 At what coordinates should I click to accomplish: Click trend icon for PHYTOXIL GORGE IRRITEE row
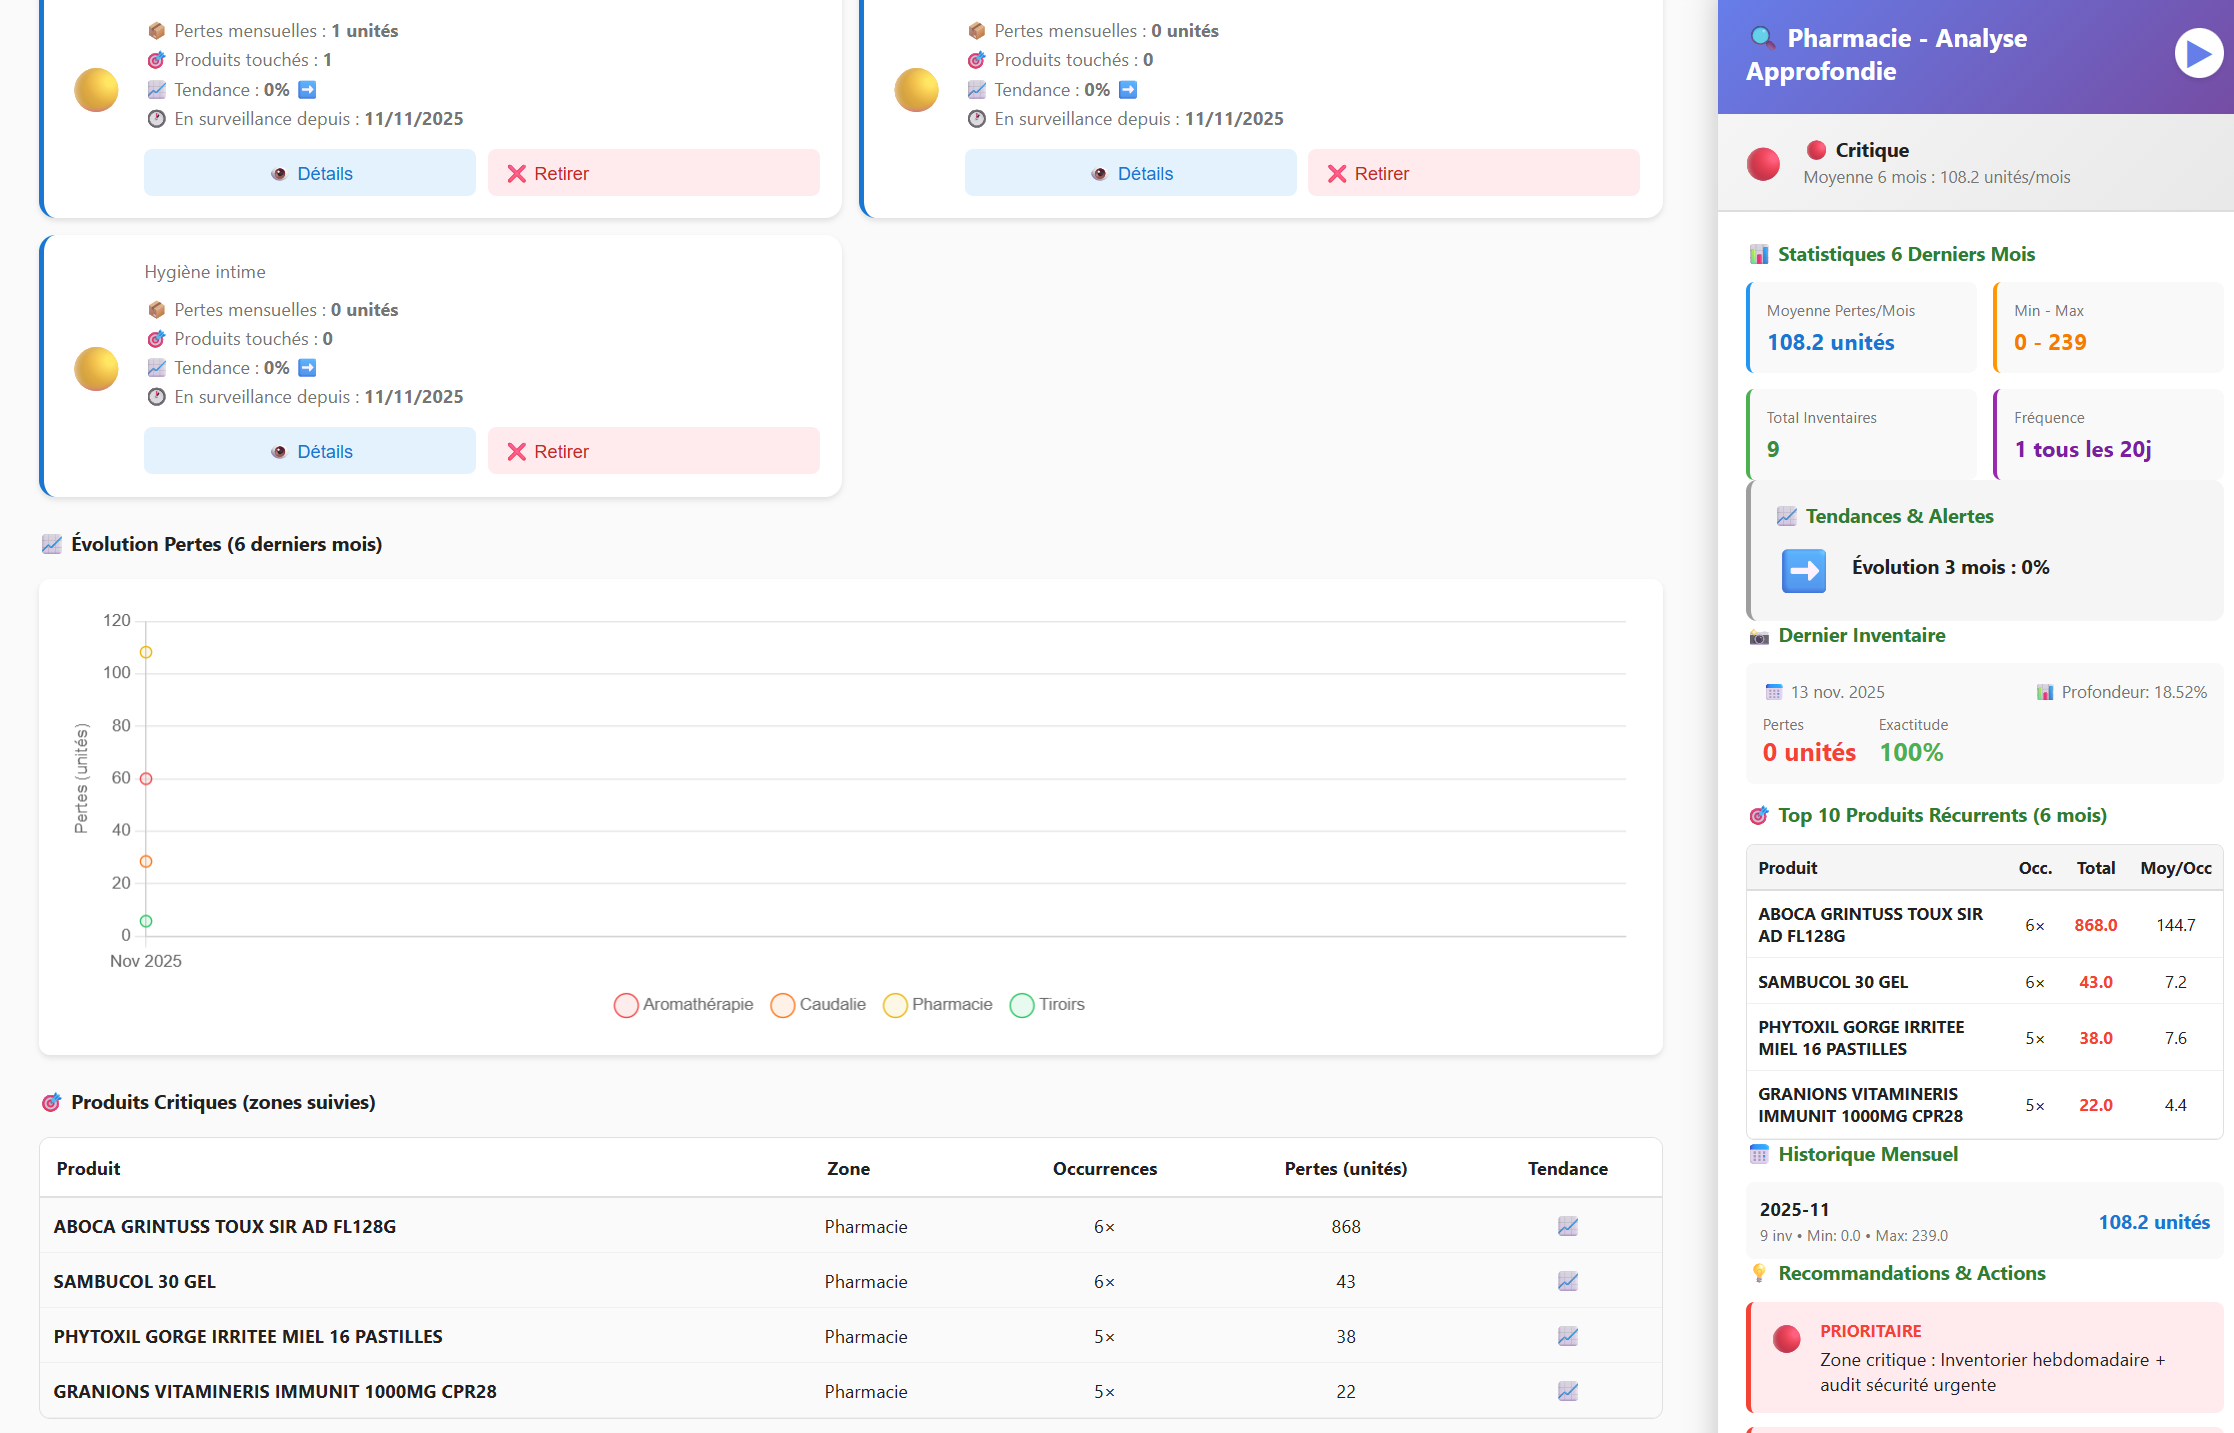pos(1567,1336)
